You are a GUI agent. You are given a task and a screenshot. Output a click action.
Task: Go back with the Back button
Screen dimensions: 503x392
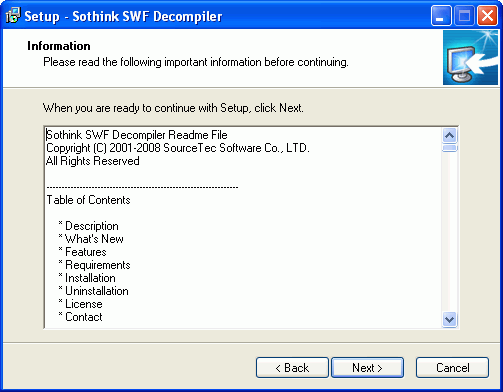292,368
